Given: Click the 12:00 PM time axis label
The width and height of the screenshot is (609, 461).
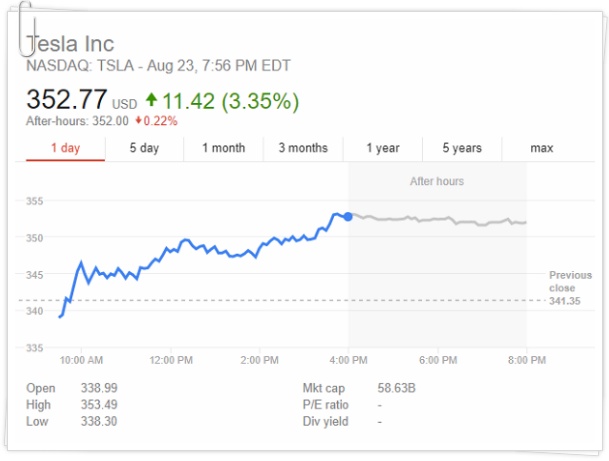Looking at the screenshot, I should coord(170,359).
